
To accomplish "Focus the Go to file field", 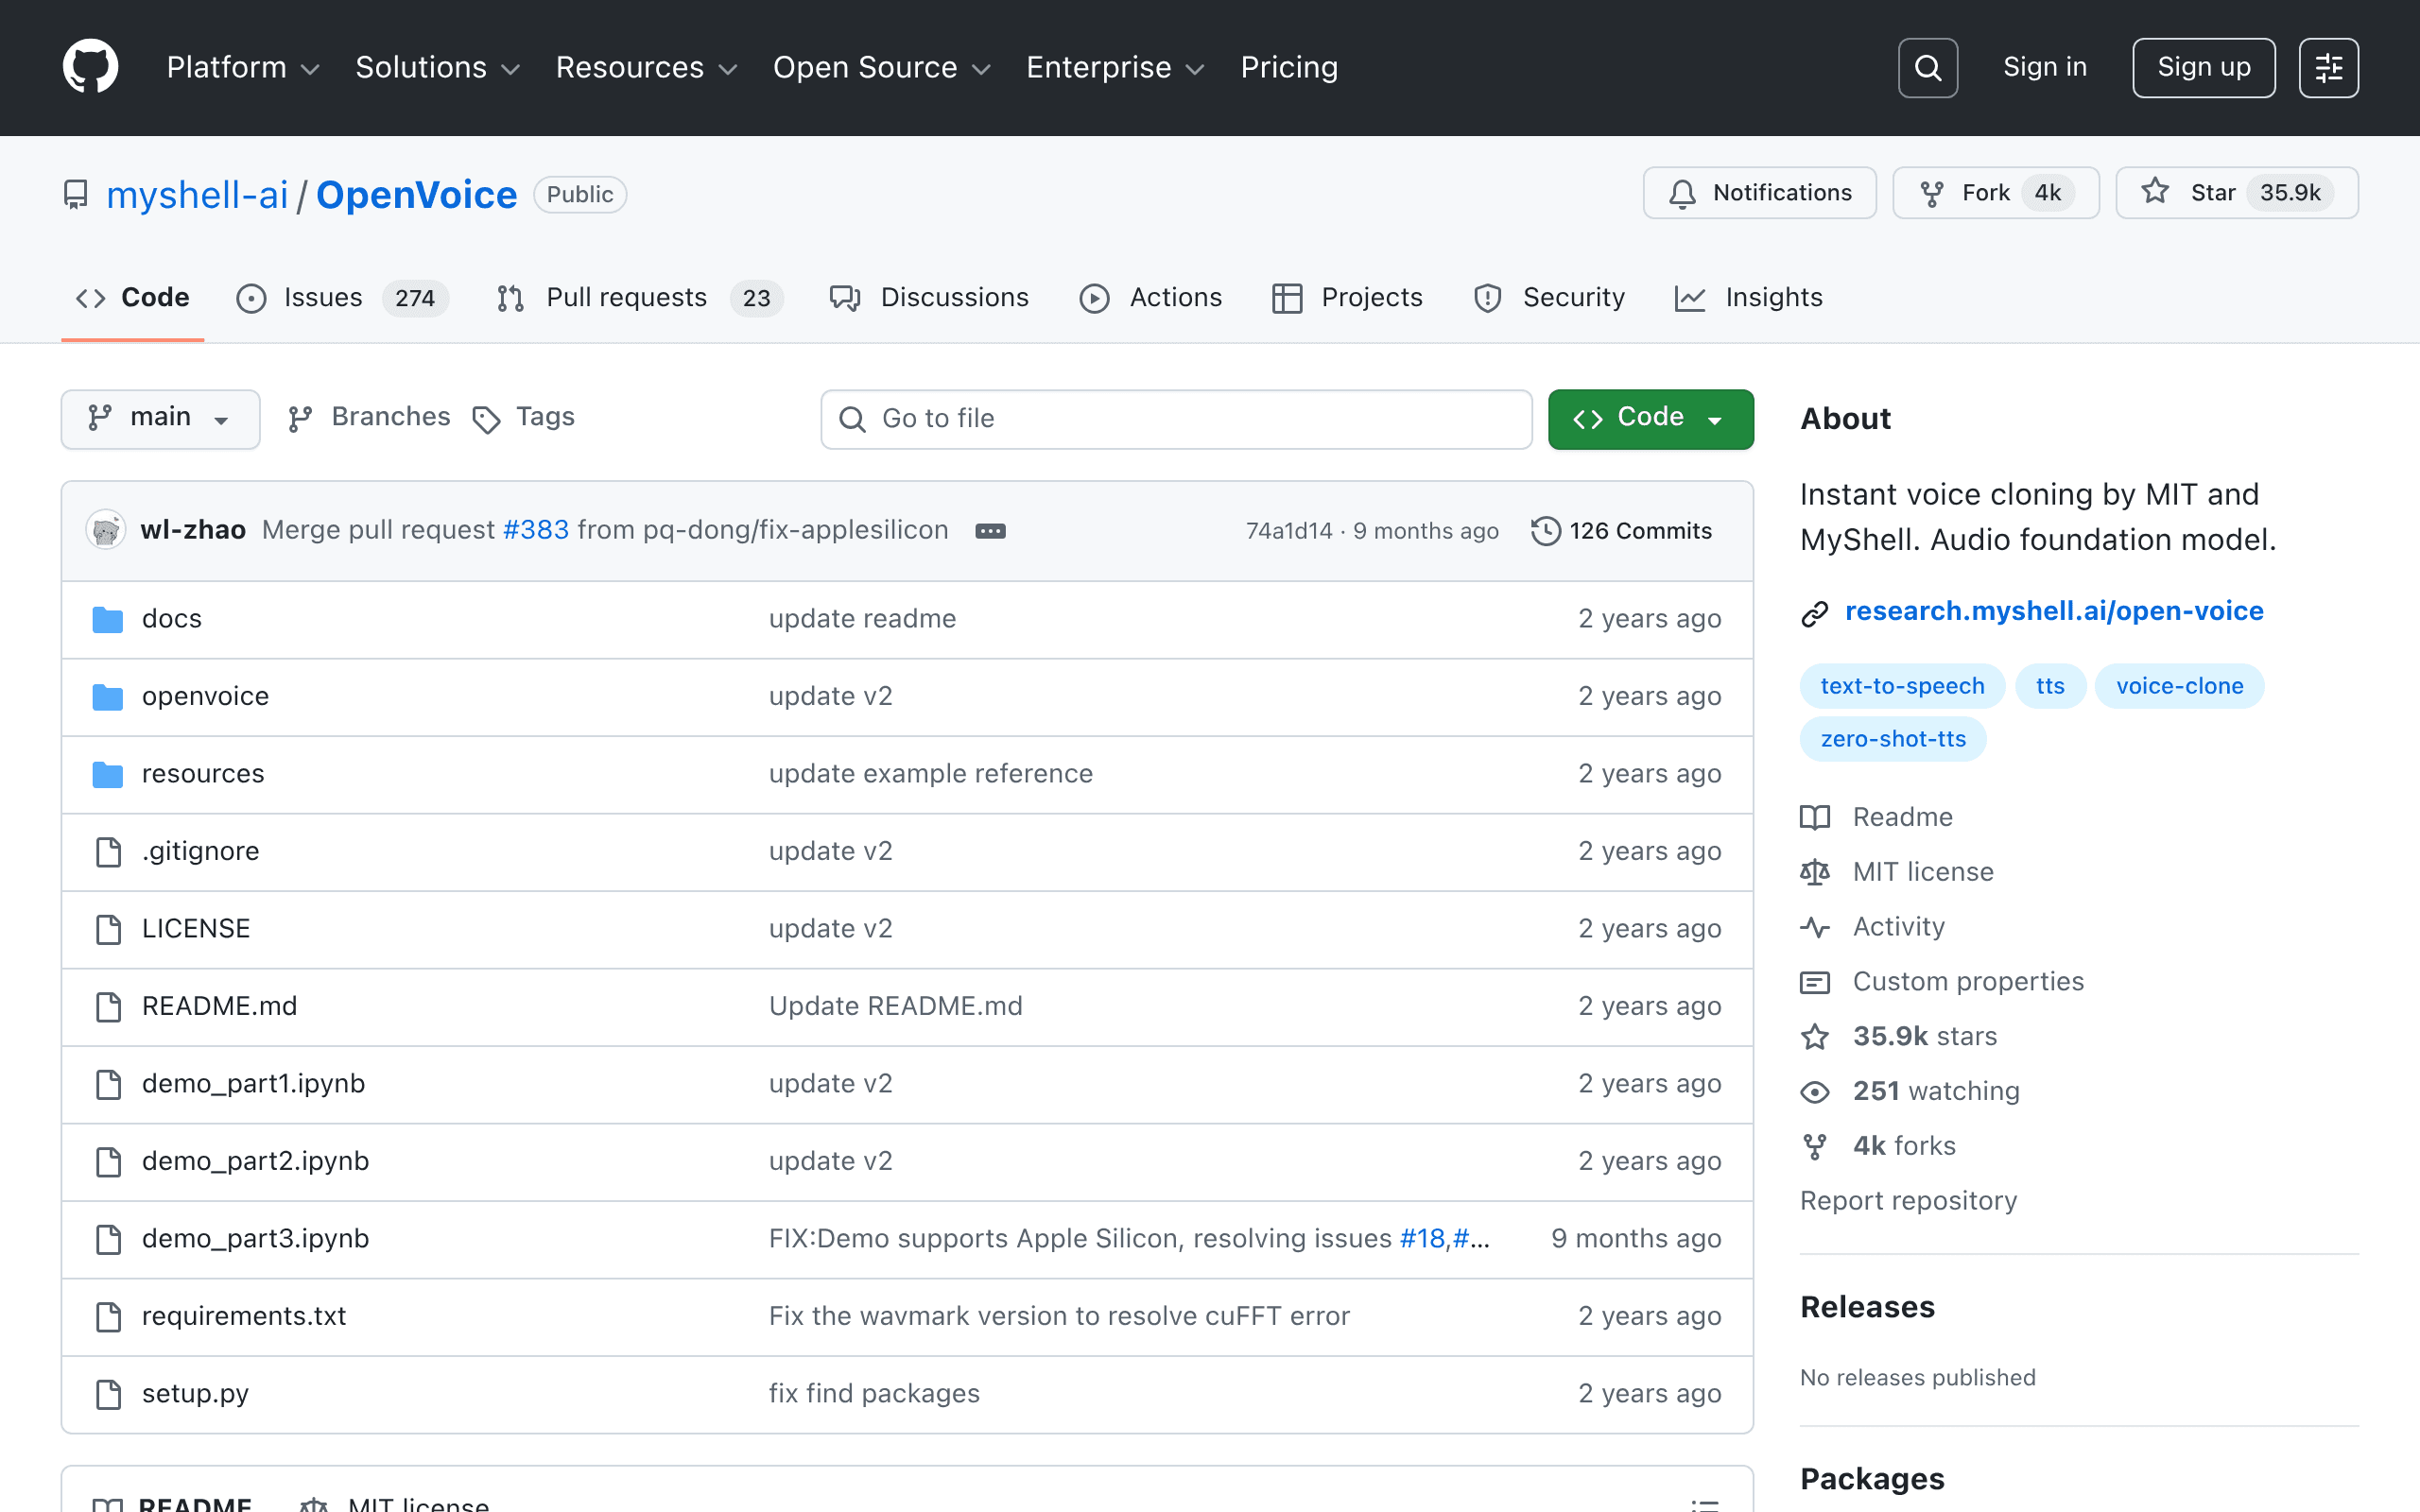I will [x=1176, y=418].
